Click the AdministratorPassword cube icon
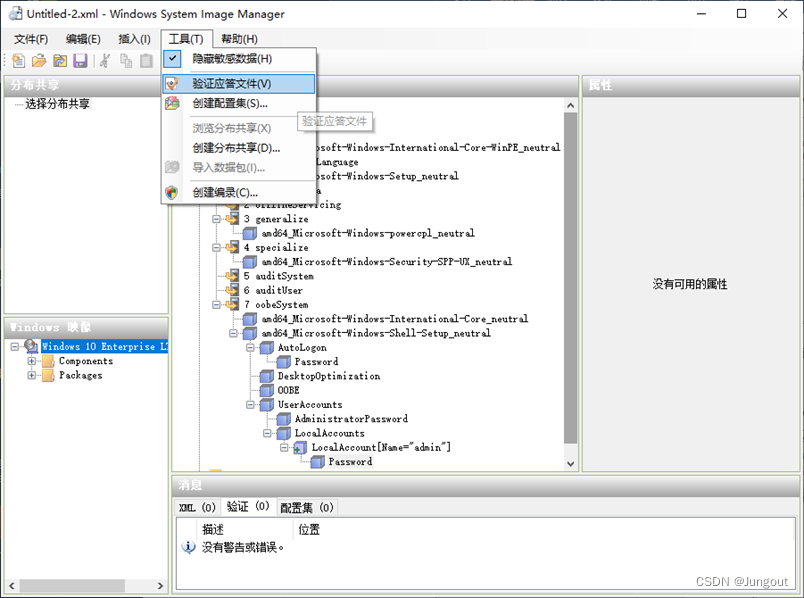The height and width of the screenshot is (598, 804). pos(284,419)
